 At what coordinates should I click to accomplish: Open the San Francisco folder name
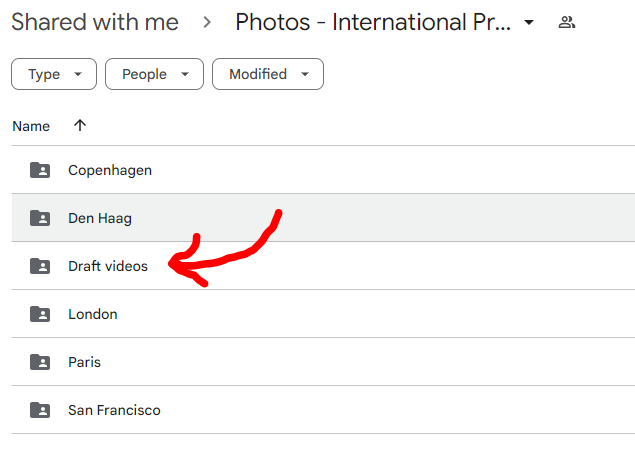click(114, 410)
